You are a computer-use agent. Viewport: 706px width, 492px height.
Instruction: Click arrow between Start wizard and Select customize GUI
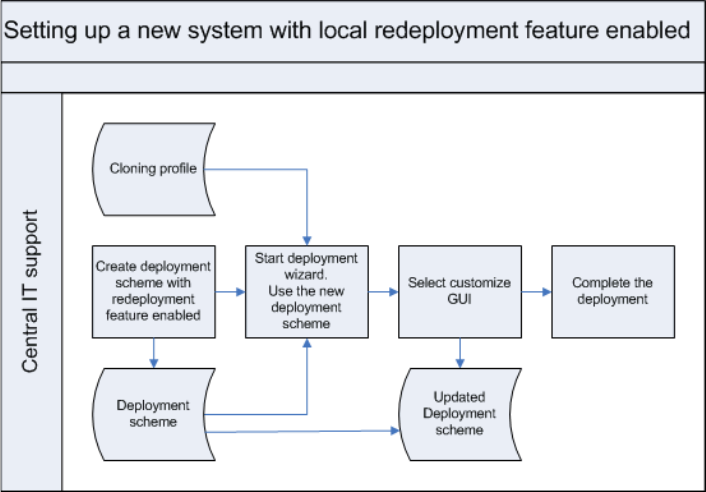383,292
